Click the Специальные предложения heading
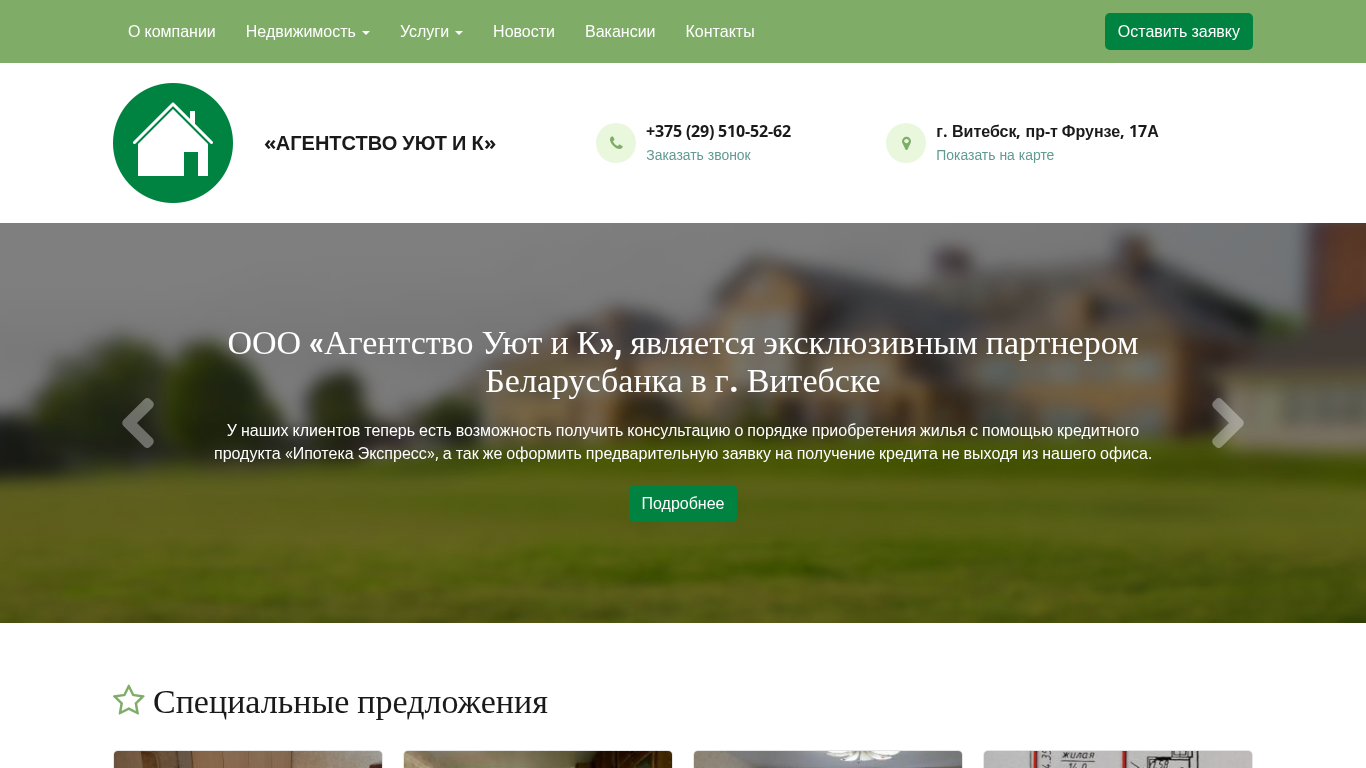The height and width of the screenshot is (768, 1366). [350, 701]
